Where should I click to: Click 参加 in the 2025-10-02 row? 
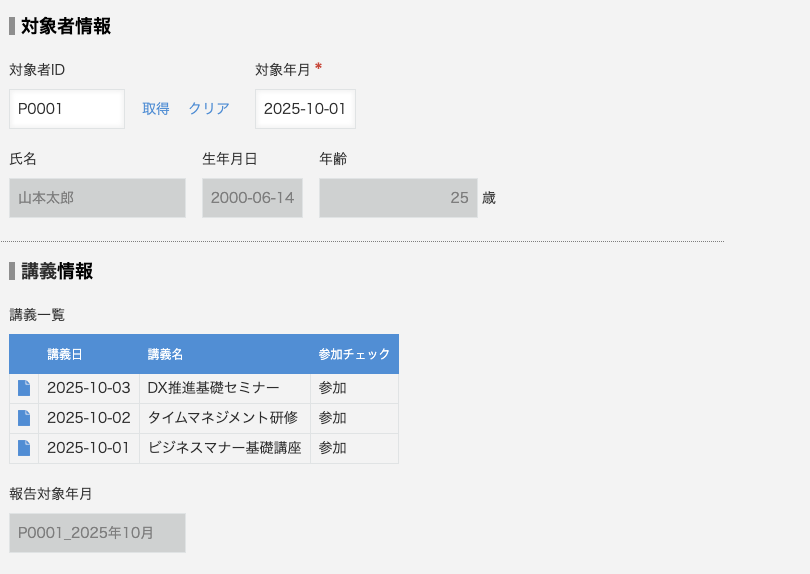click(x=333, y=418)
